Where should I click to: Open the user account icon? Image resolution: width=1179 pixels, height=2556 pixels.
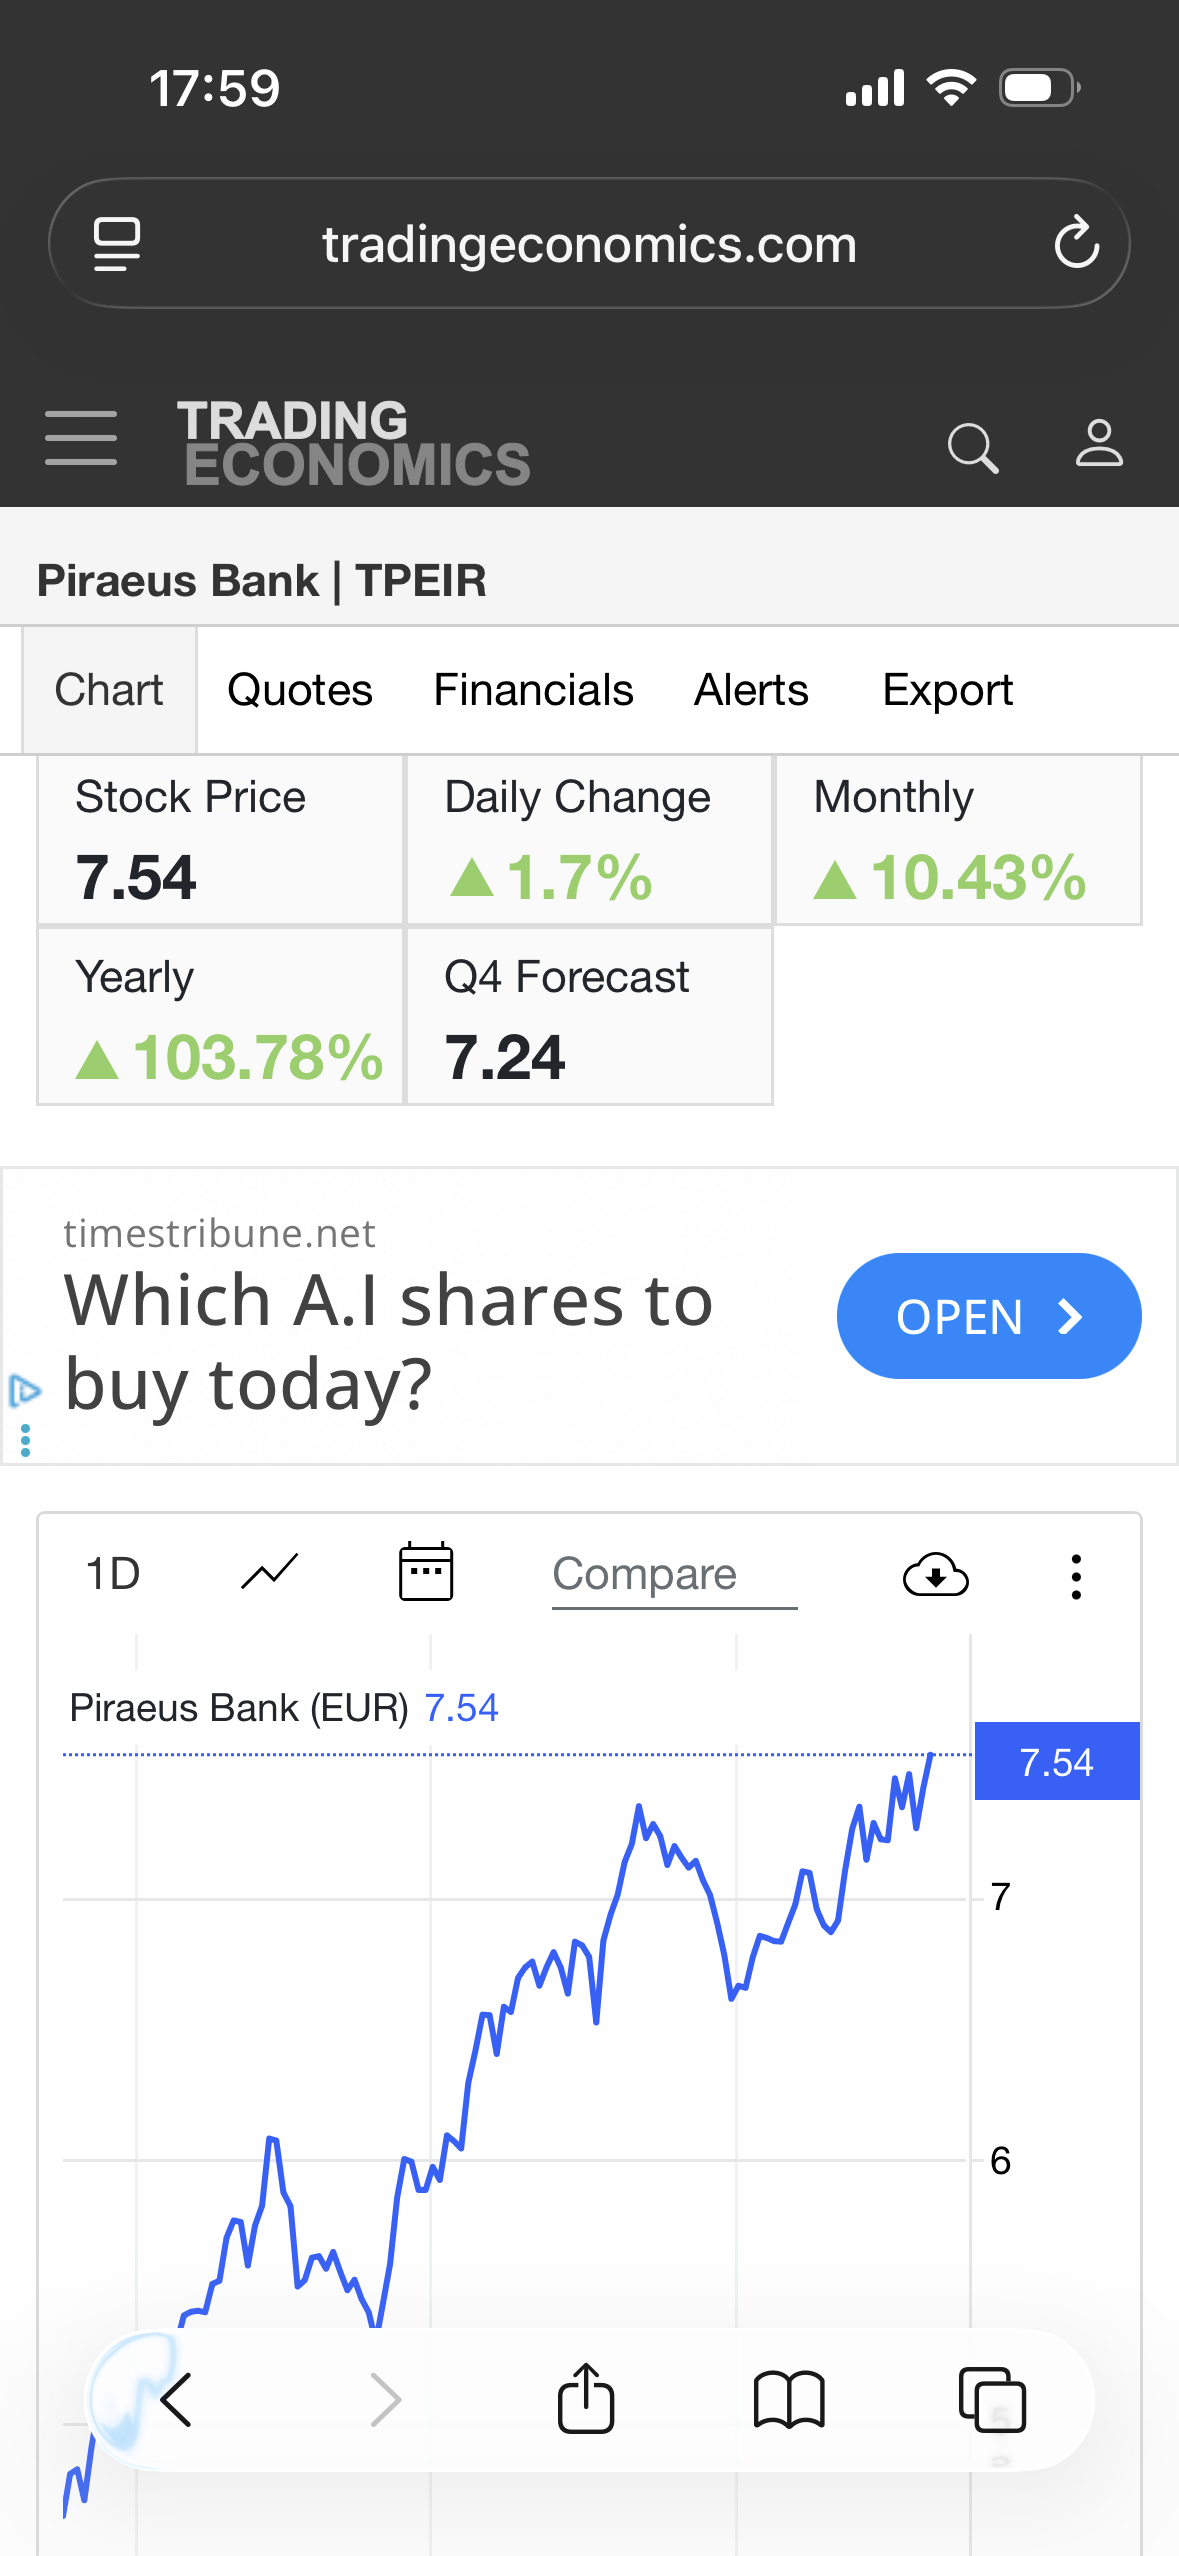1098,444
